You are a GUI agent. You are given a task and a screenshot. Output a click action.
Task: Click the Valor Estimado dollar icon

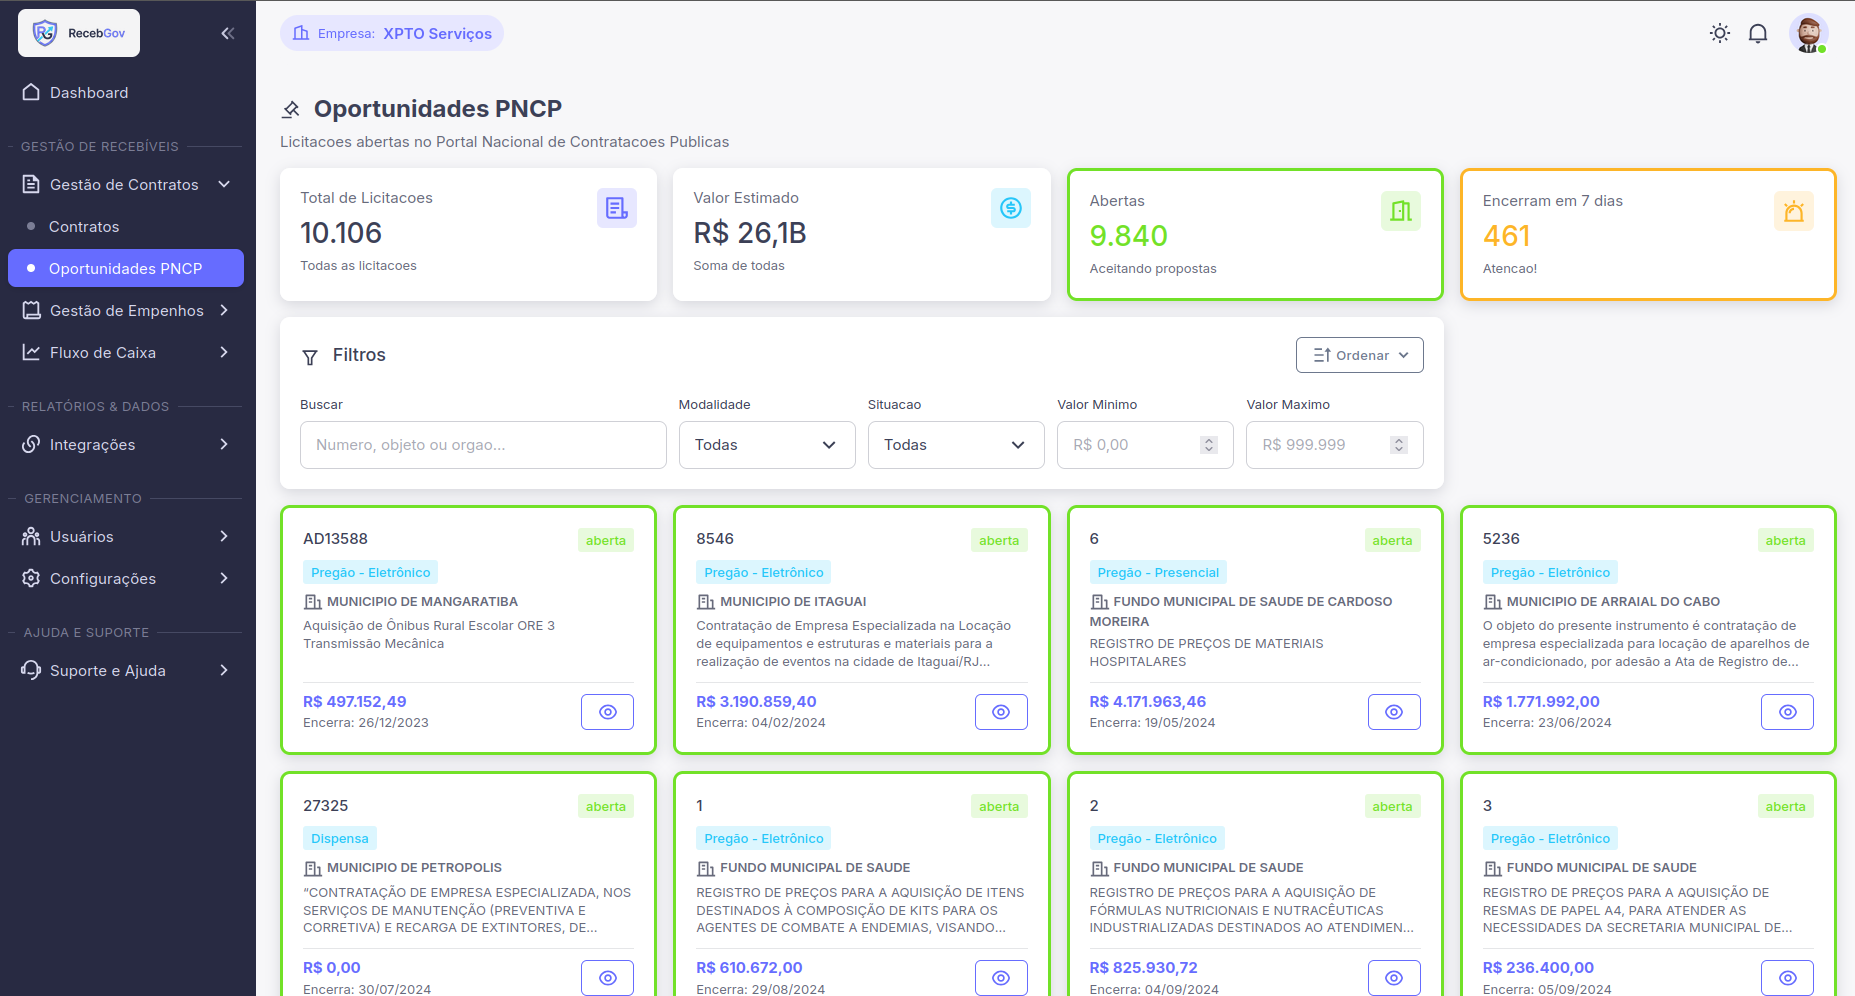1010,208
